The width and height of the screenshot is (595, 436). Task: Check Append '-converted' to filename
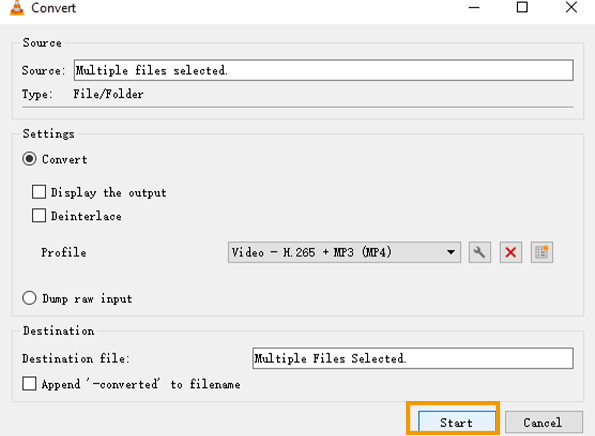coord(29,384)
